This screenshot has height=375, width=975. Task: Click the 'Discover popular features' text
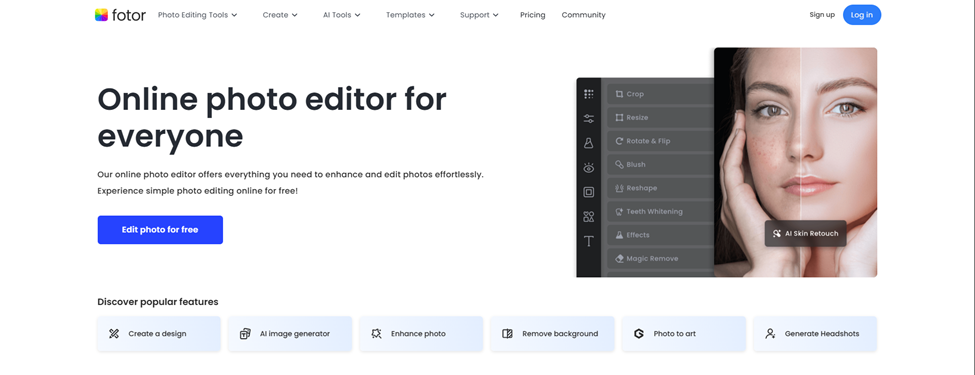pos(158,302)
